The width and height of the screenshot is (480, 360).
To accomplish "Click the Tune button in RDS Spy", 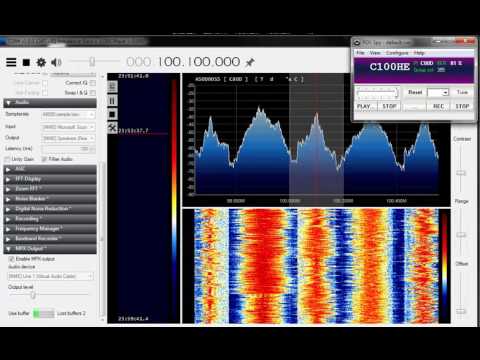I will (462, 92).
